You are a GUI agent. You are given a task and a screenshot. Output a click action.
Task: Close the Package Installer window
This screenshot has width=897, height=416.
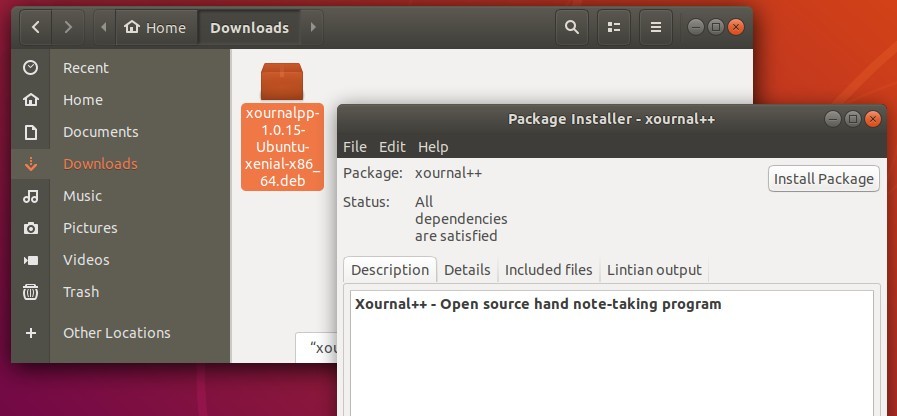tap(872, 119)
